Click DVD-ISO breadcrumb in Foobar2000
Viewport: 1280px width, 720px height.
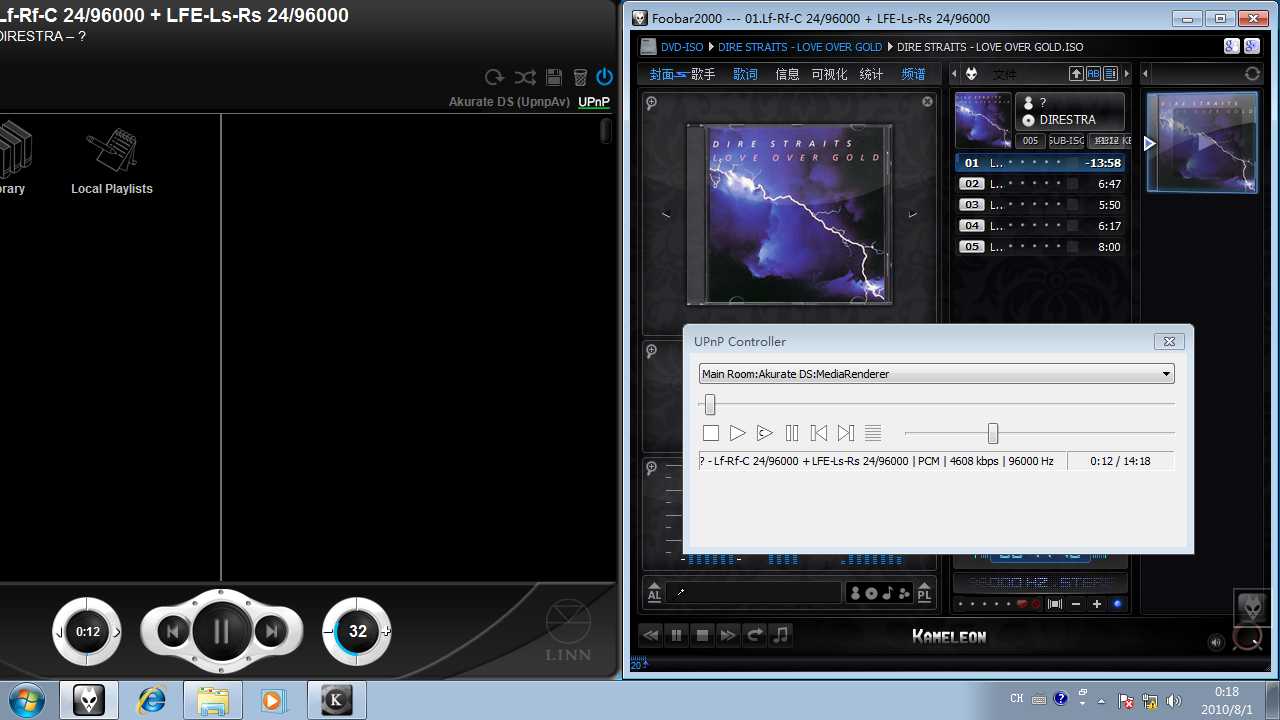(682, 47)
